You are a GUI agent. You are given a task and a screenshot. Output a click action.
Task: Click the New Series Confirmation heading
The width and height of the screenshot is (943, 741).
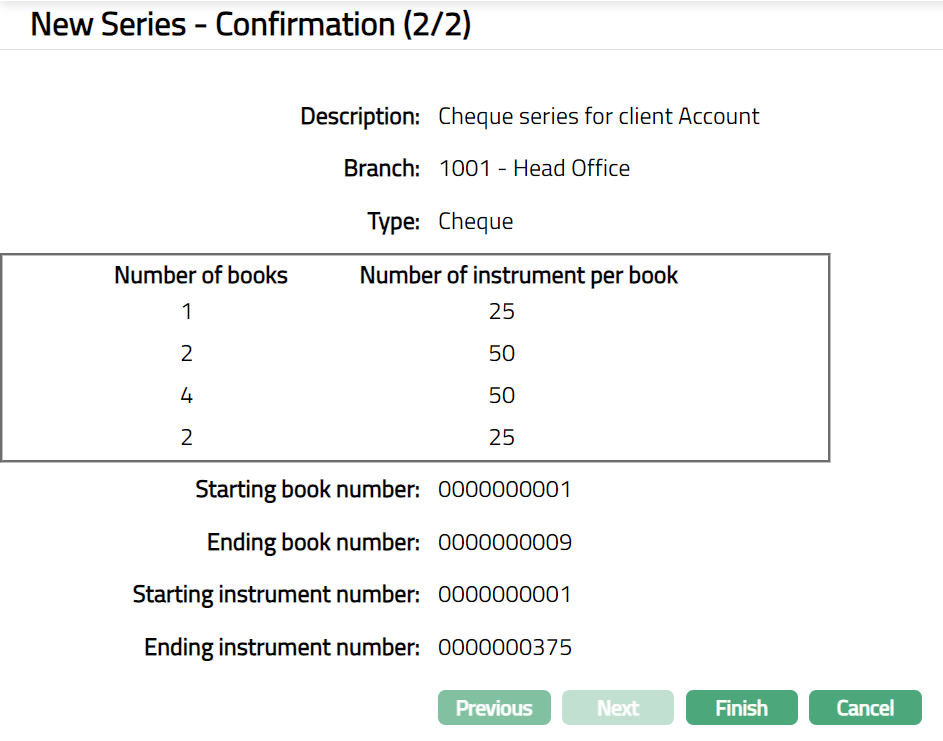click(251, 25)
